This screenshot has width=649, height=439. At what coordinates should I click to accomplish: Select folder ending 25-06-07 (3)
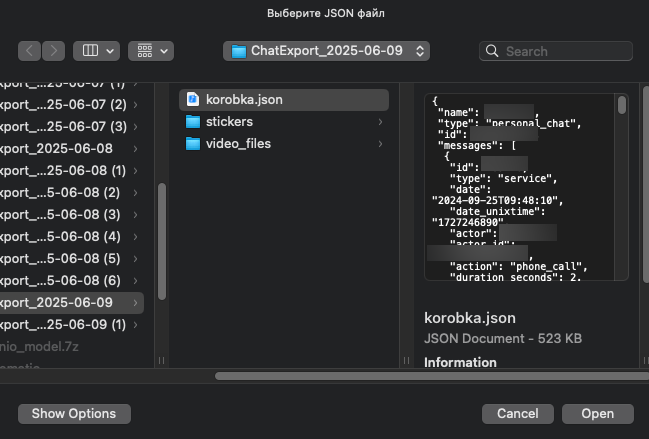point(72,126)
